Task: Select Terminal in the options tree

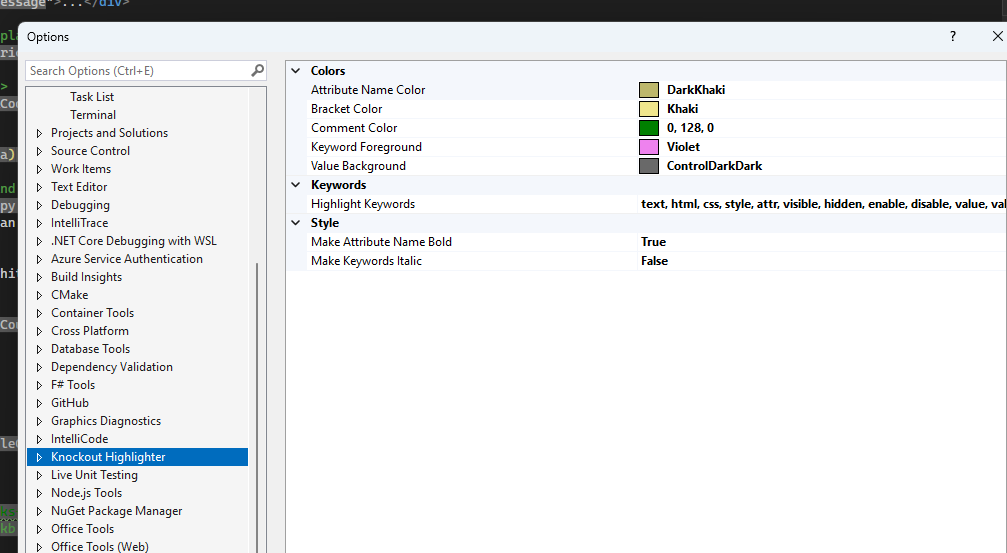Action: (93, 115)
